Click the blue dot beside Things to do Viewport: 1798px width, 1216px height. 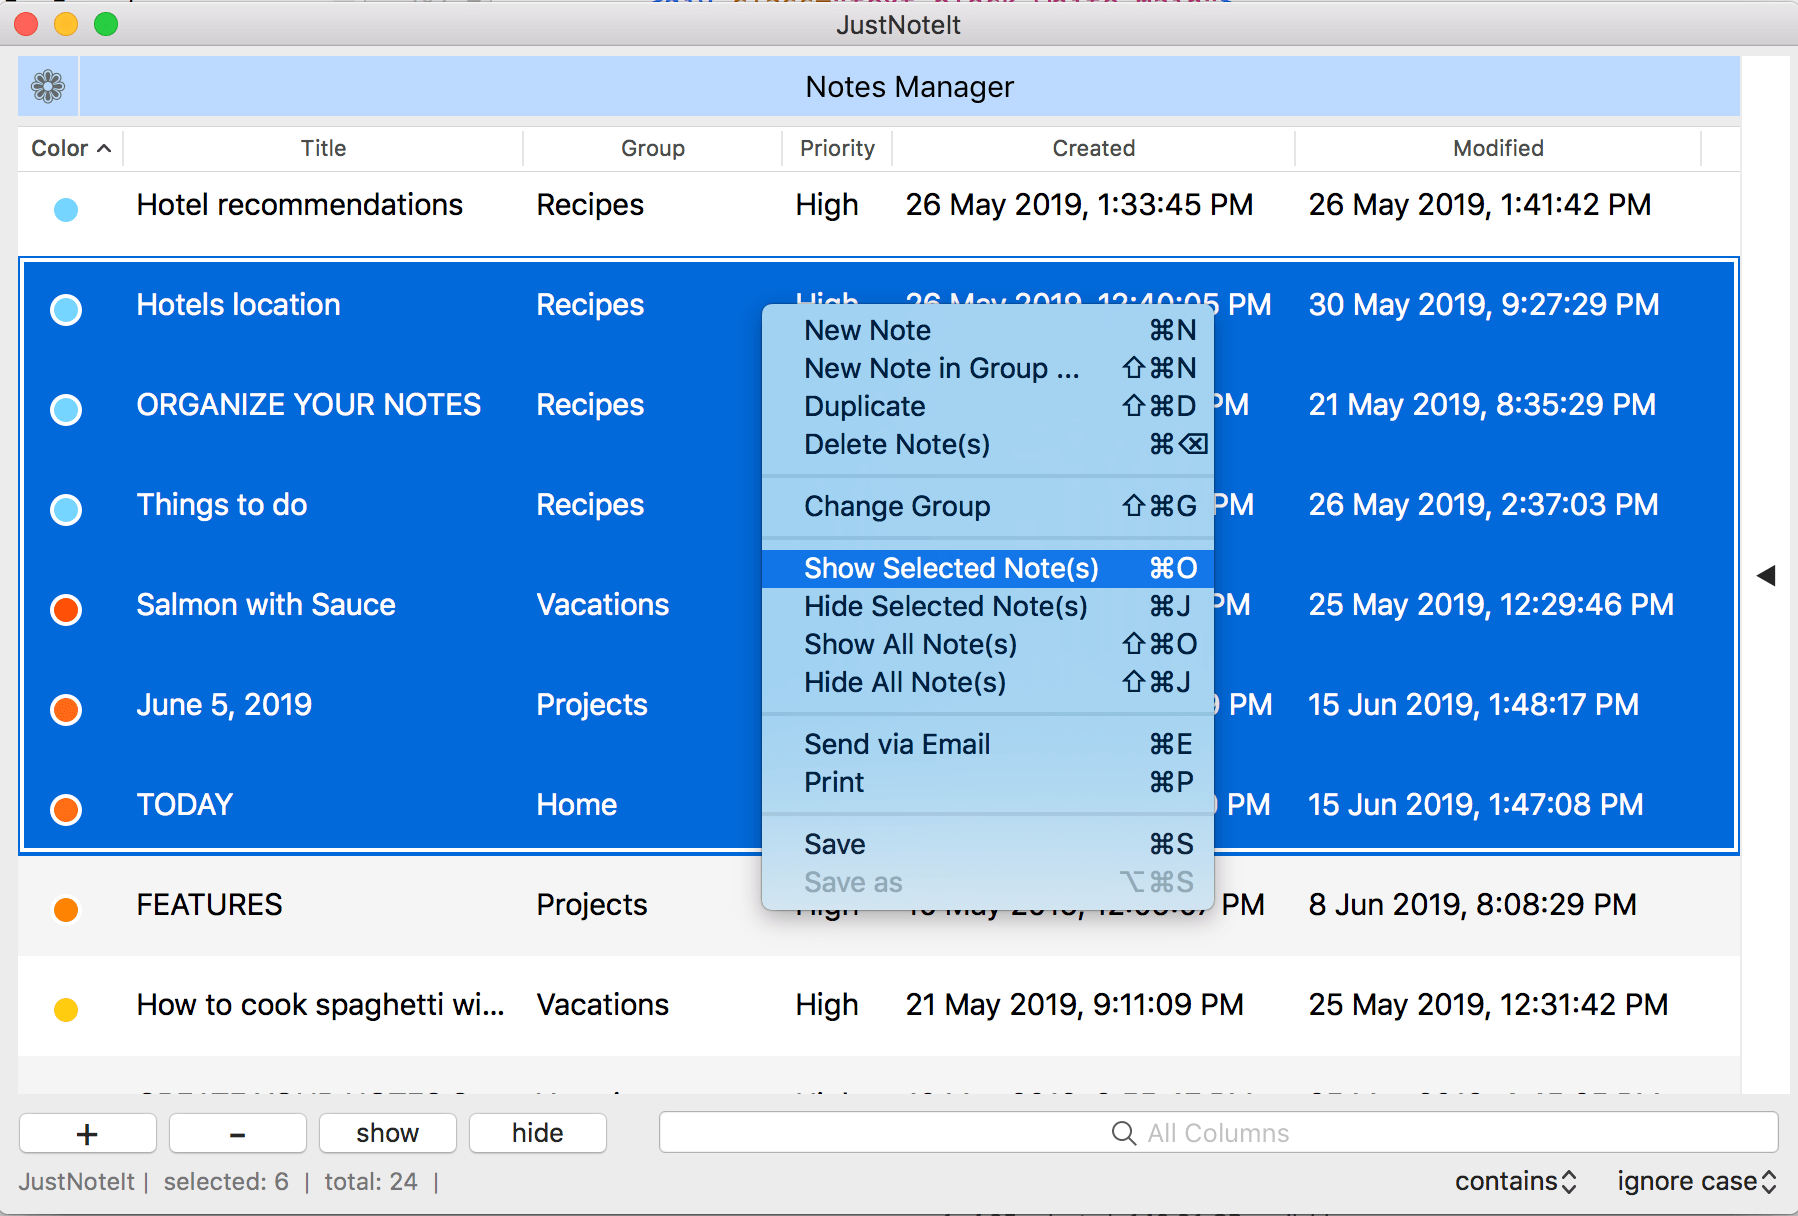coord(65,510)
